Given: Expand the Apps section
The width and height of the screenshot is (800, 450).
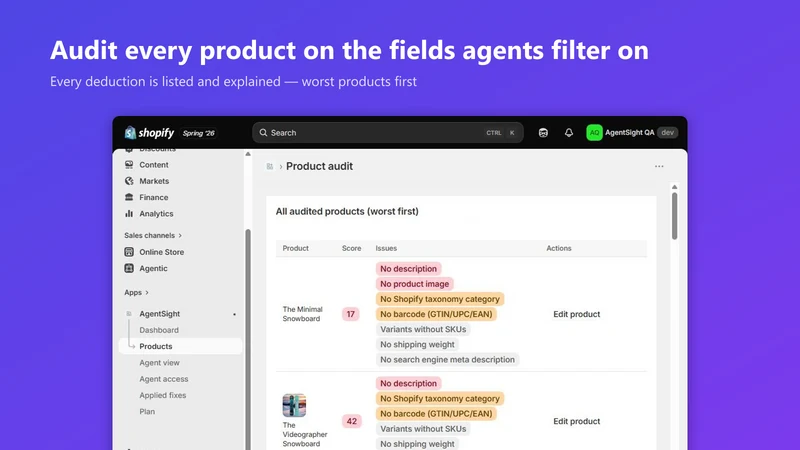Looking at the screenshot, I should [x=136, y=292].
